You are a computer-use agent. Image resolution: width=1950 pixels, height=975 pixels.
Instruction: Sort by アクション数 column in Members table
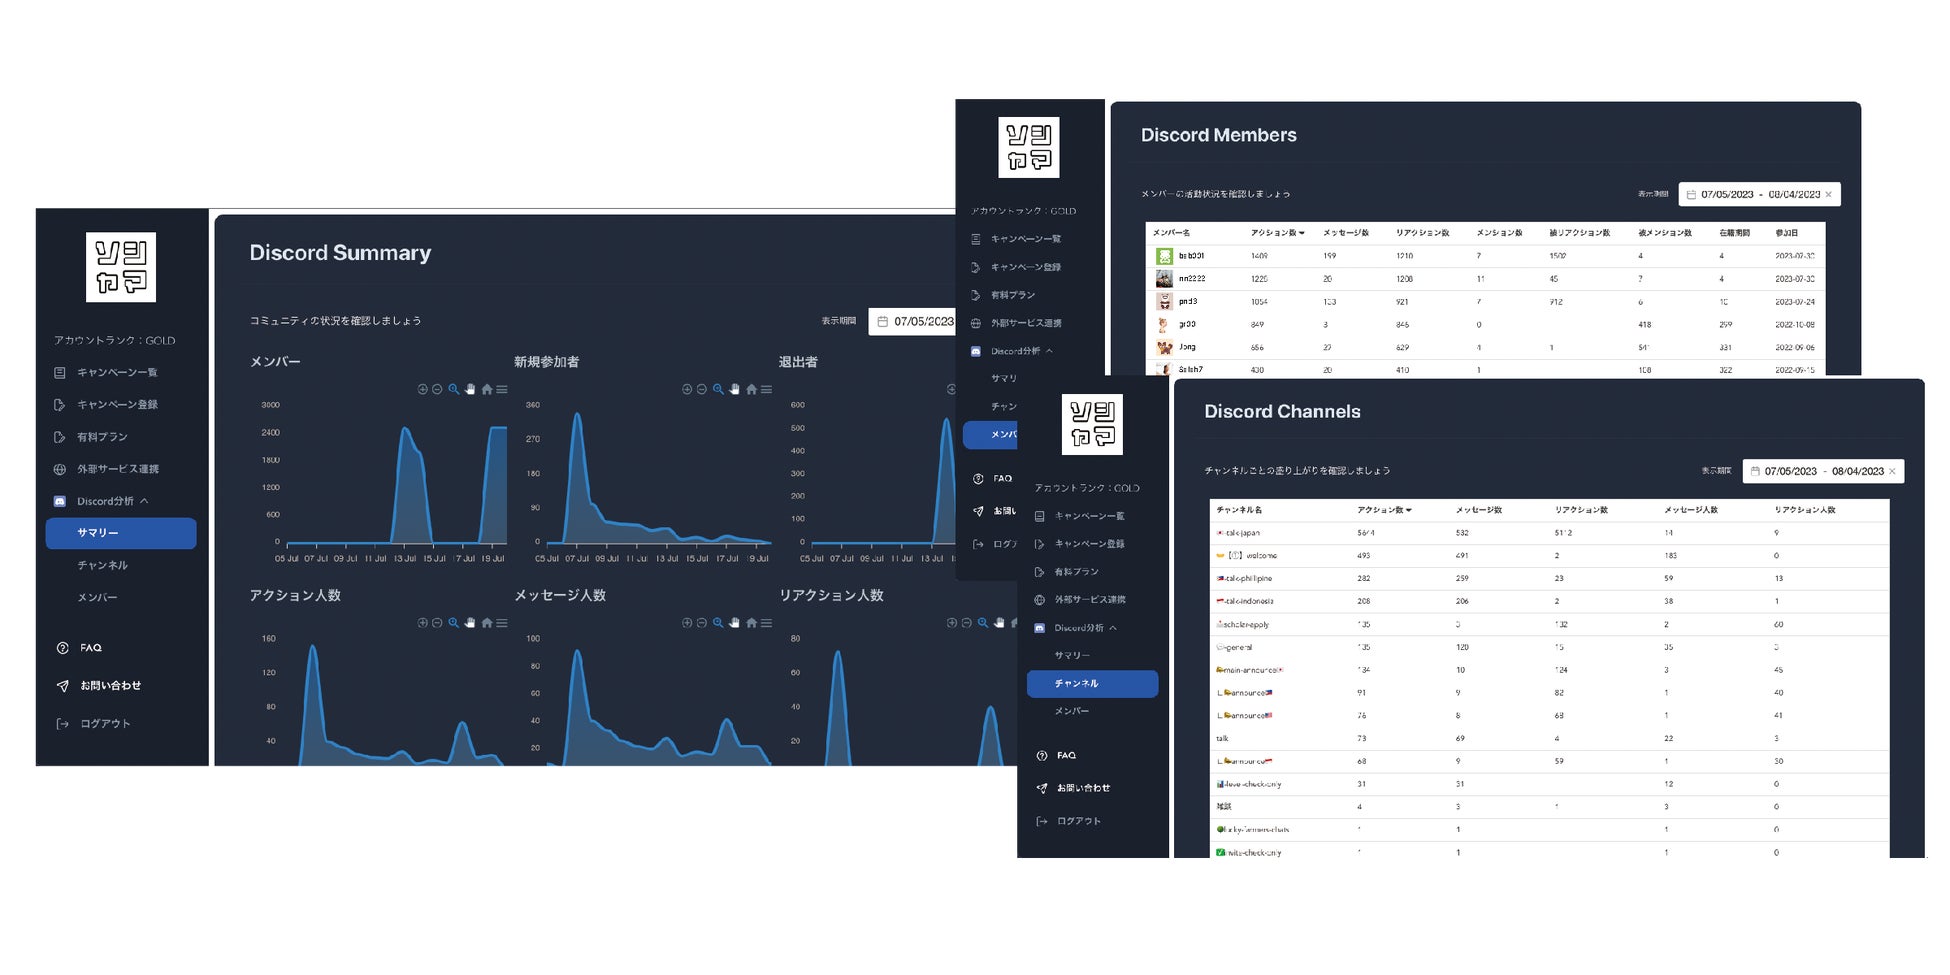click(1277, 233)
